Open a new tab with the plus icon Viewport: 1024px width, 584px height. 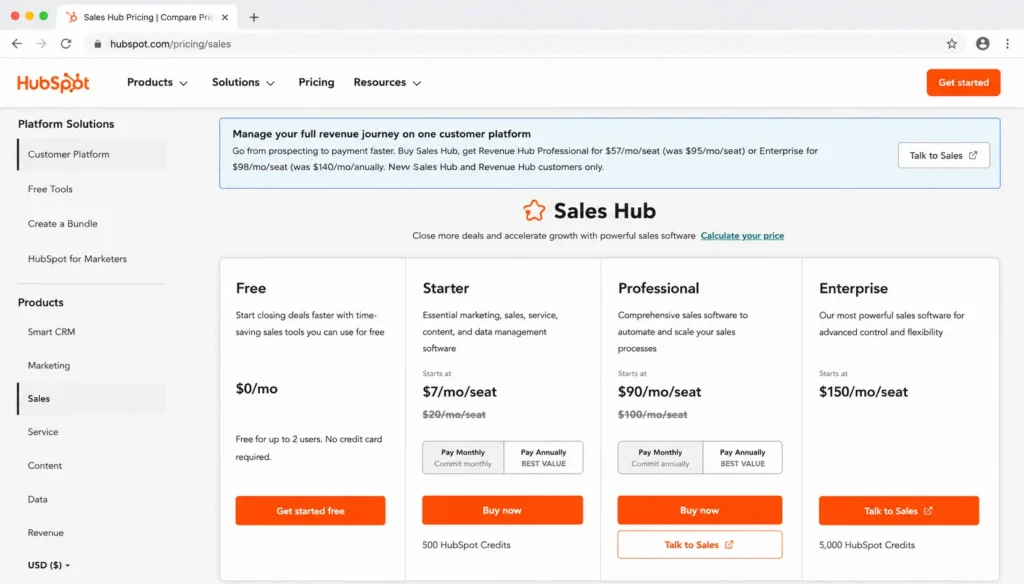254,18
